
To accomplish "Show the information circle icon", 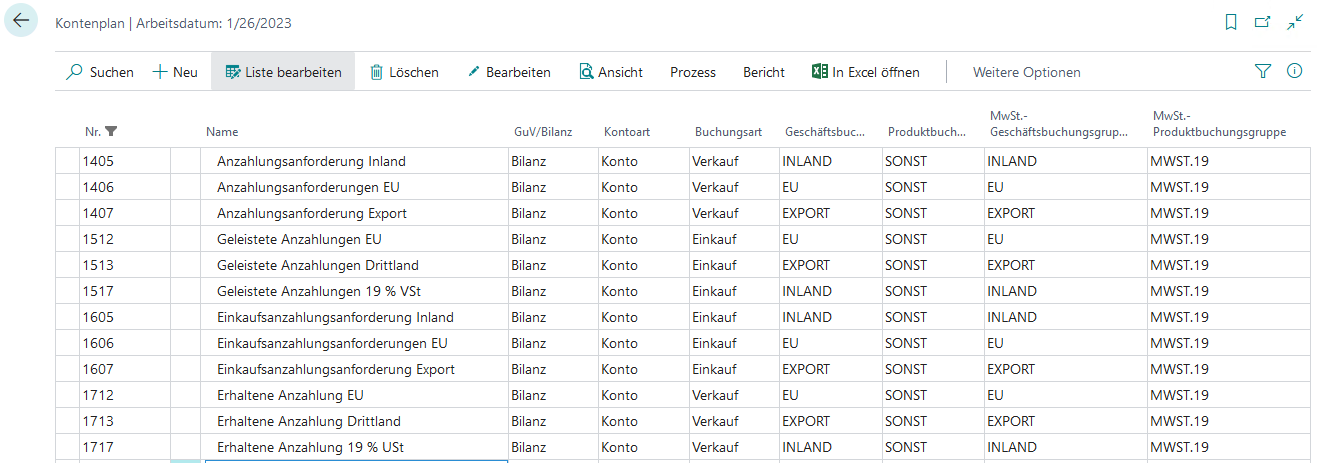I will [1294, 72].
